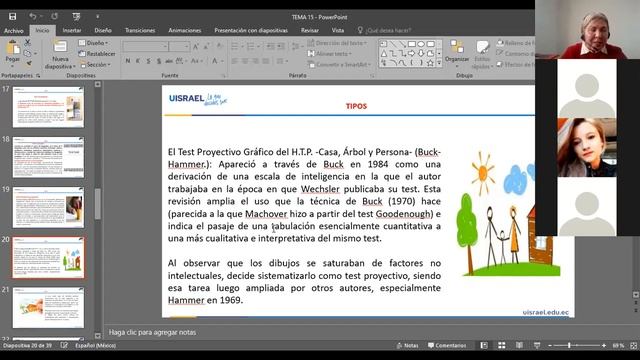Select the rectangle shape in shapes gallery
640x360 pixels.
(x=411, y=44)
